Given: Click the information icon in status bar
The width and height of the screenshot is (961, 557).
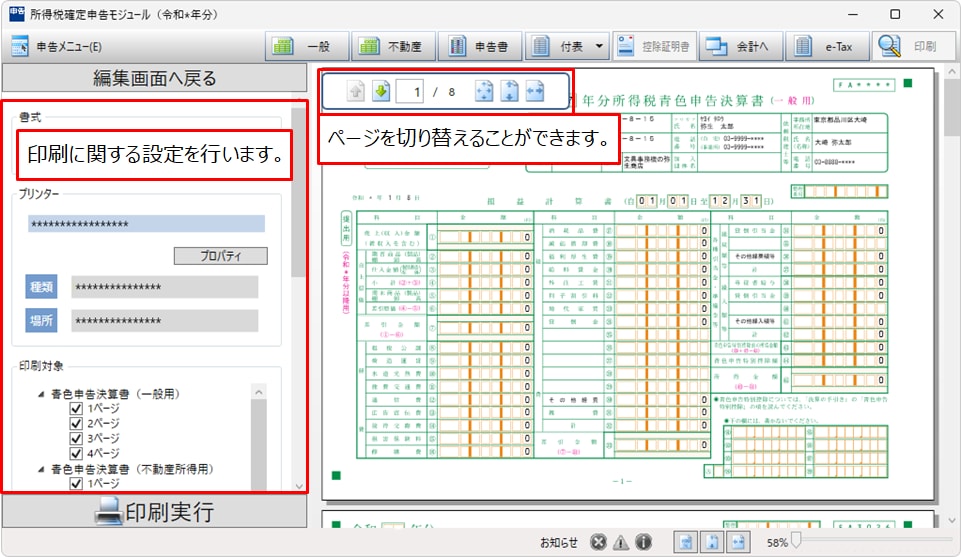Looking at the screenshot, I should tap(644, 542).
